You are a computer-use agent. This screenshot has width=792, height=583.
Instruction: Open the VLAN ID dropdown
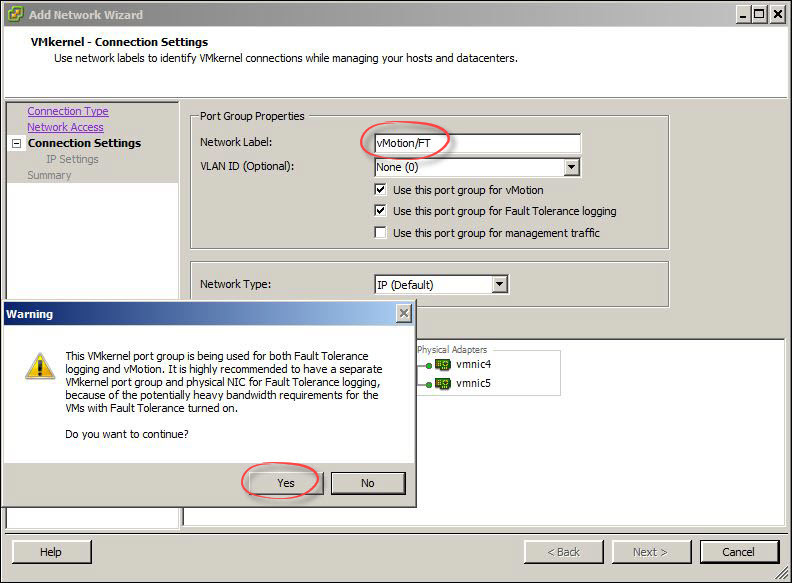[571, 167]
